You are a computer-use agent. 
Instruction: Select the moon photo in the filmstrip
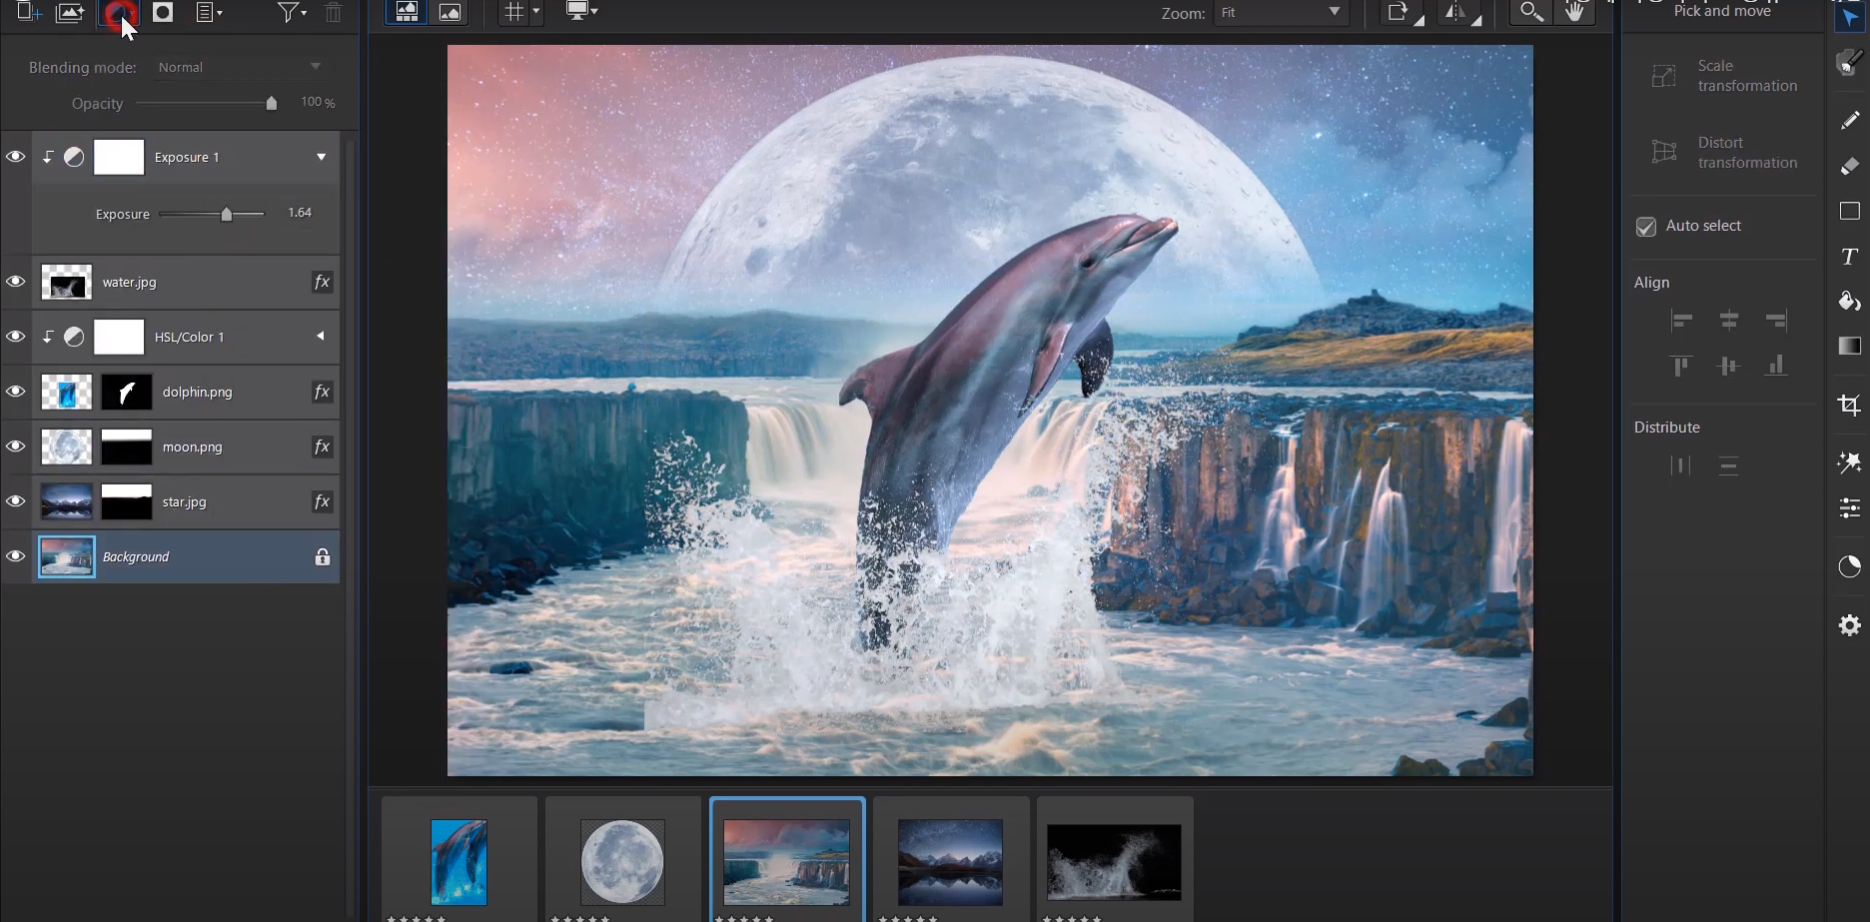[622, 862]
